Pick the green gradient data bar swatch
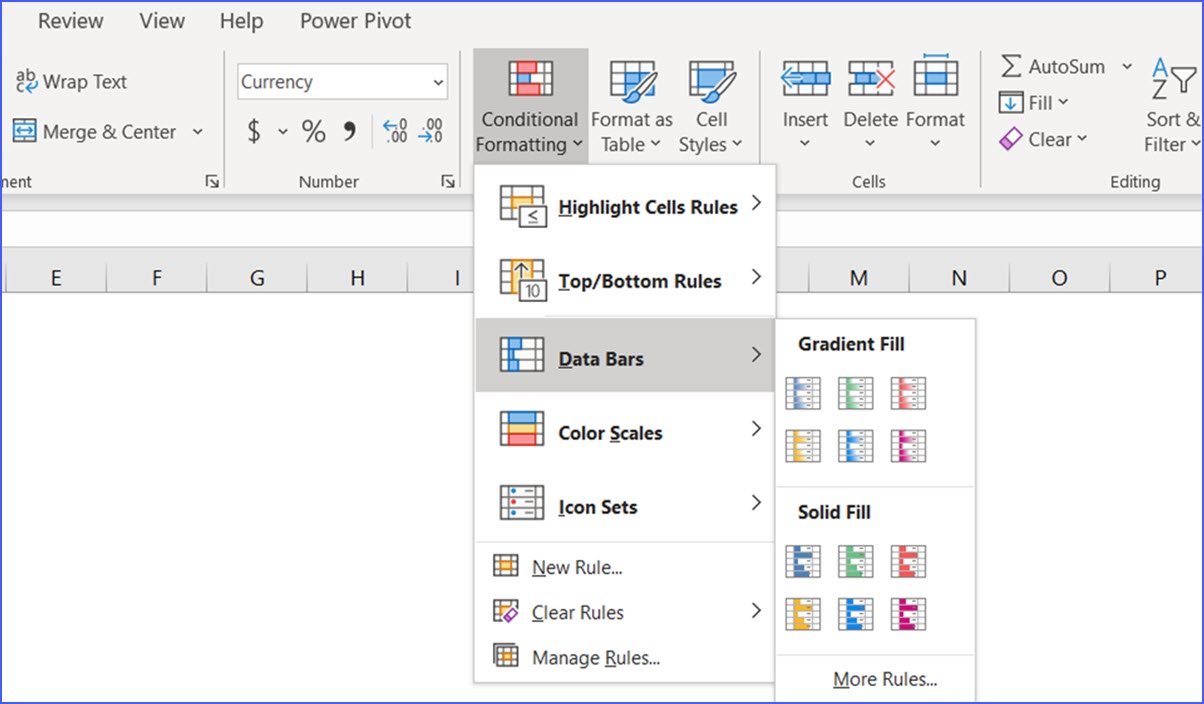 coord(854,393)
